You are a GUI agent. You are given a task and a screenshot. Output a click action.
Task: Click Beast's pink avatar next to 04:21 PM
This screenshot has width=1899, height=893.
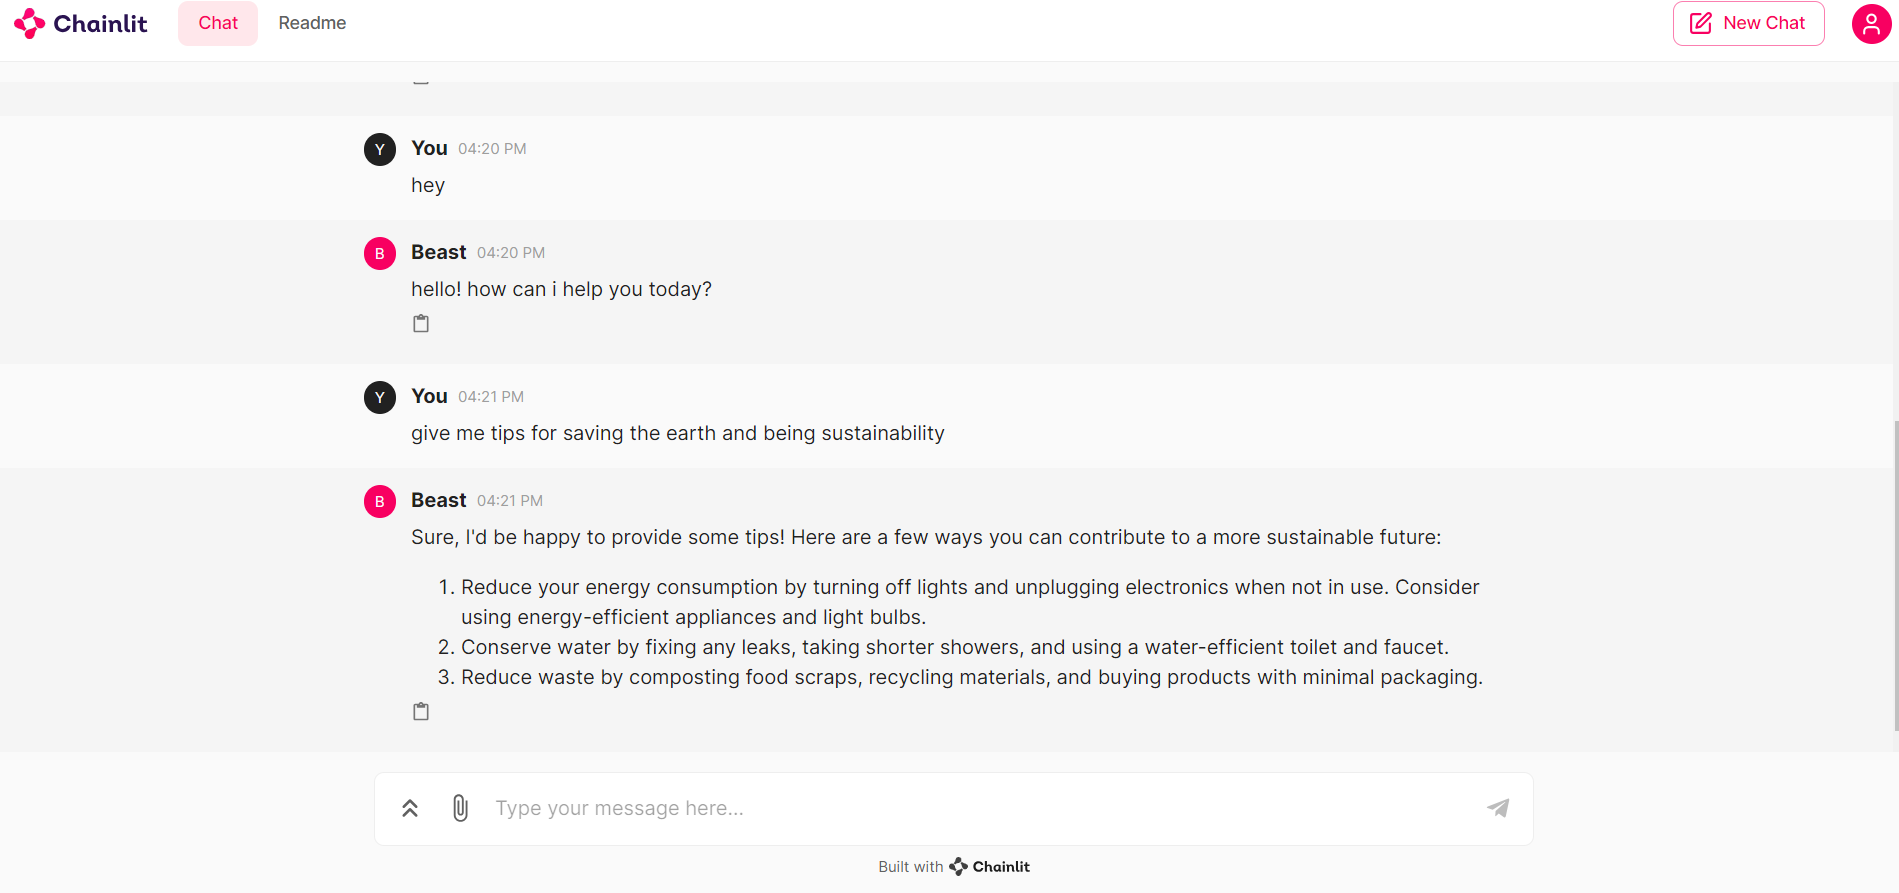tap(379, 501)
